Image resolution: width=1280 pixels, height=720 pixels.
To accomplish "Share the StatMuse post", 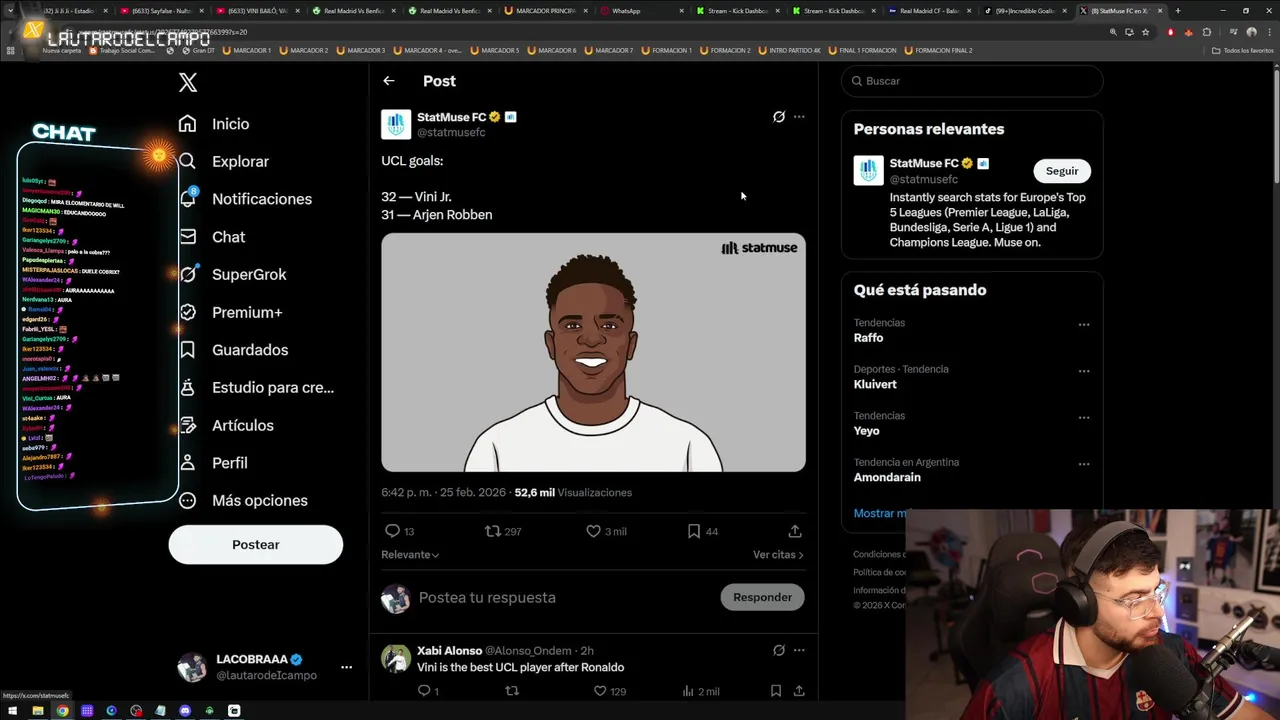I will (x=795, y=531).
